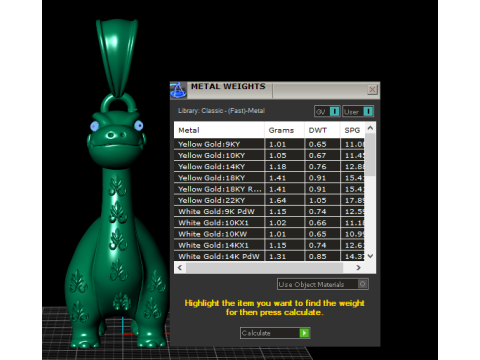The width and height of the screenshot is (480, 360).
Task: Click the list scroll up arrow
Action: click(370, 128)
